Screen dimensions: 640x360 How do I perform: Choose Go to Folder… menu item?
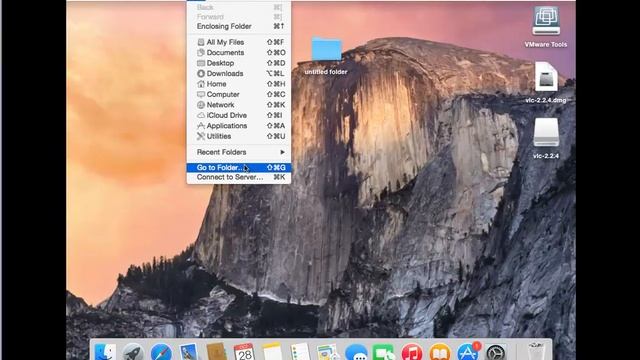[x=239, y=168]
